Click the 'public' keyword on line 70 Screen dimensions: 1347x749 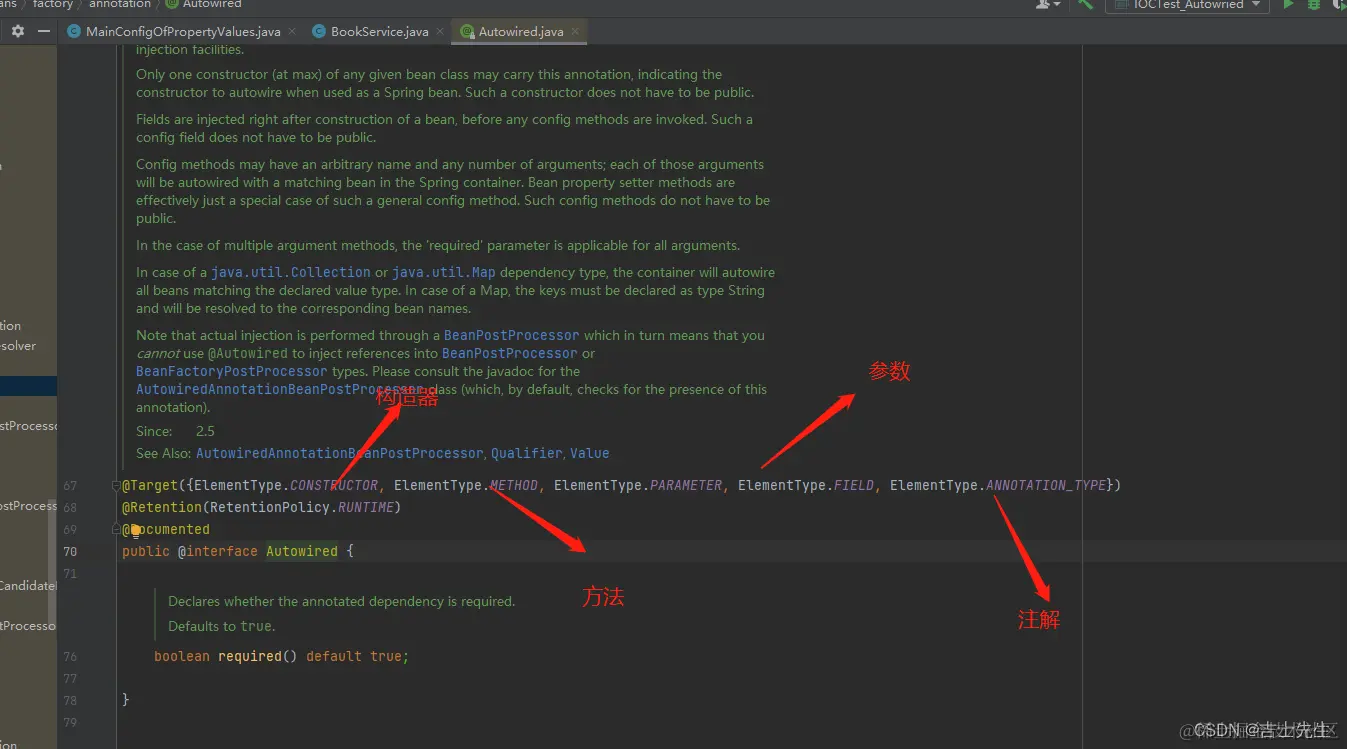point(146,551)
